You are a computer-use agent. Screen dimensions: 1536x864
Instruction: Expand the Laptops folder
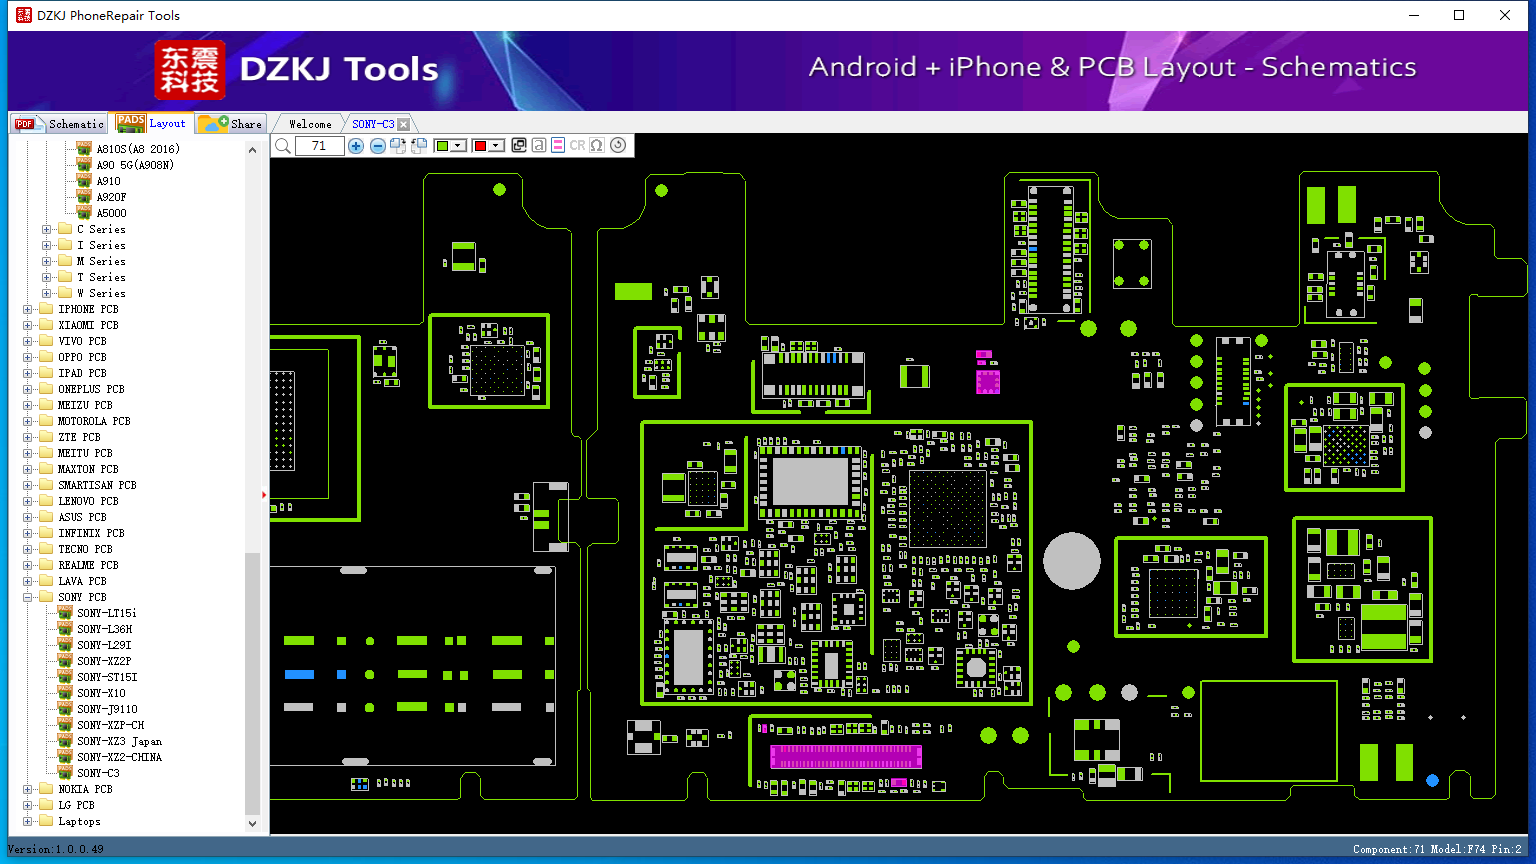[27, 821]
